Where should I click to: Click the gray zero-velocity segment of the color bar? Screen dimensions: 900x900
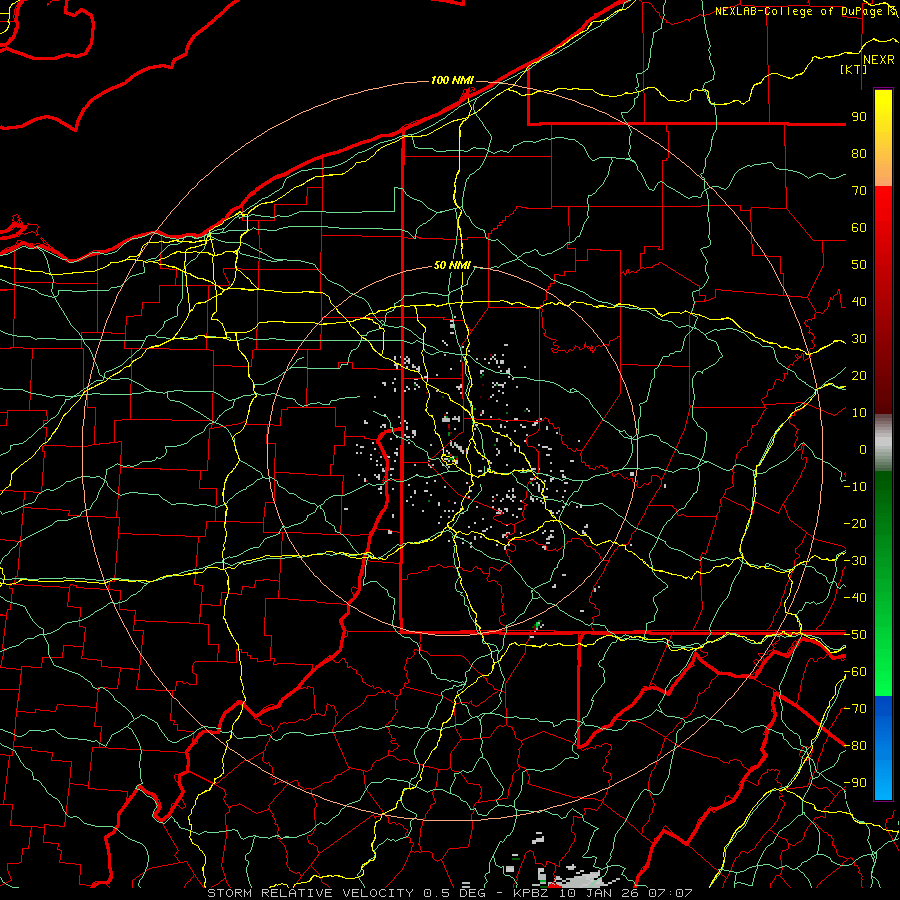(x=883, y=442)
